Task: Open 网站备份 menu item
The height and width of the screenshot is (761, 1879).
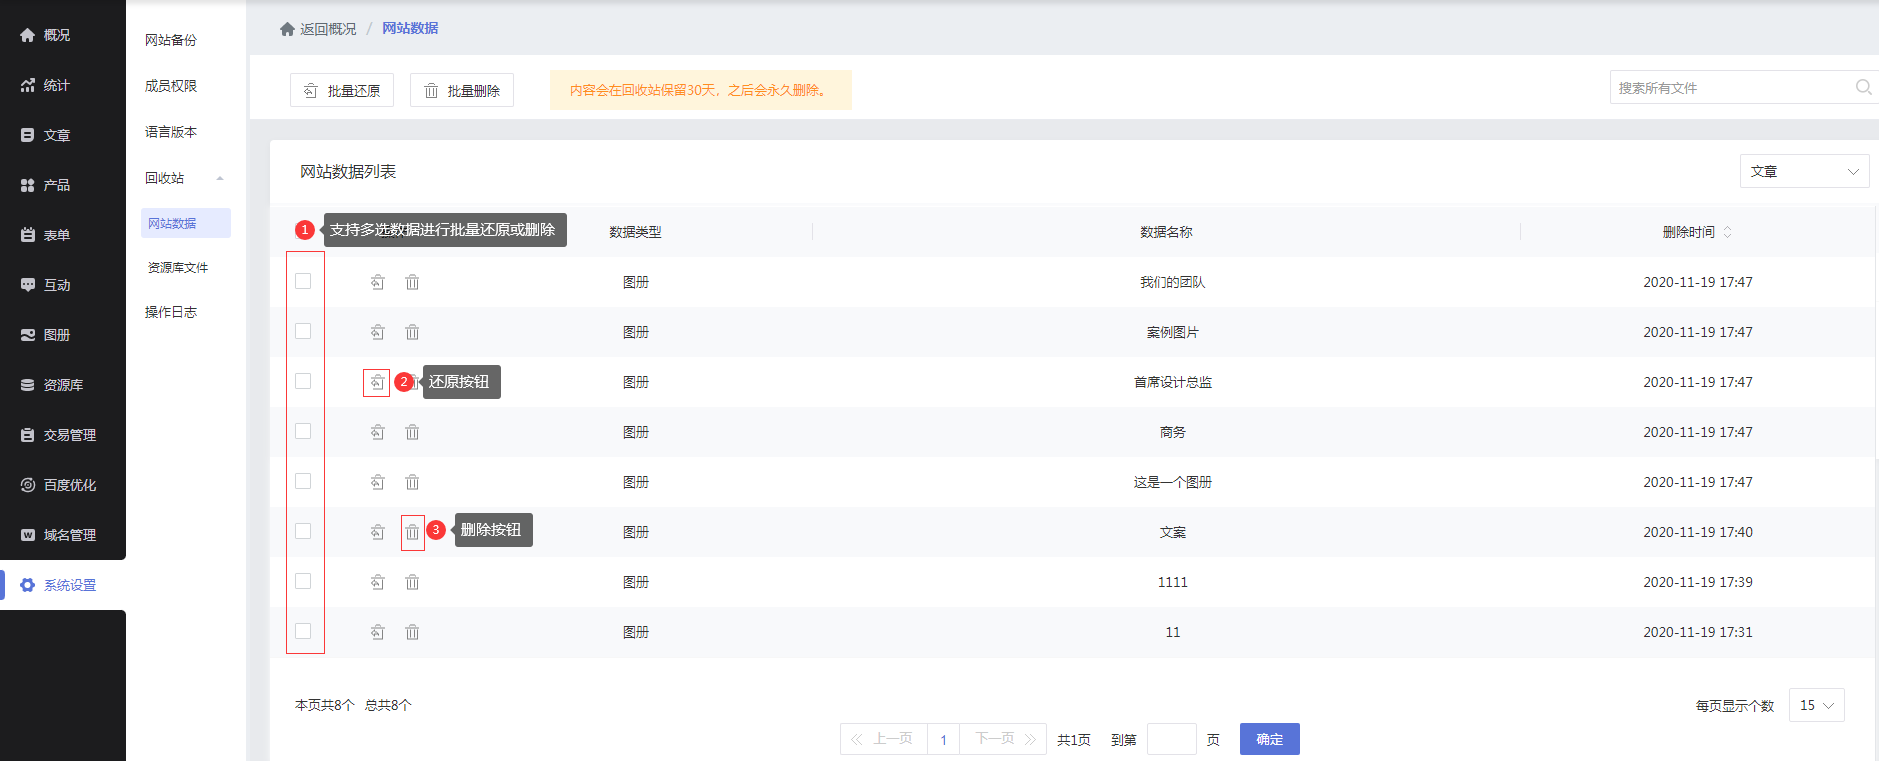Action: click(x=171, y=40)
